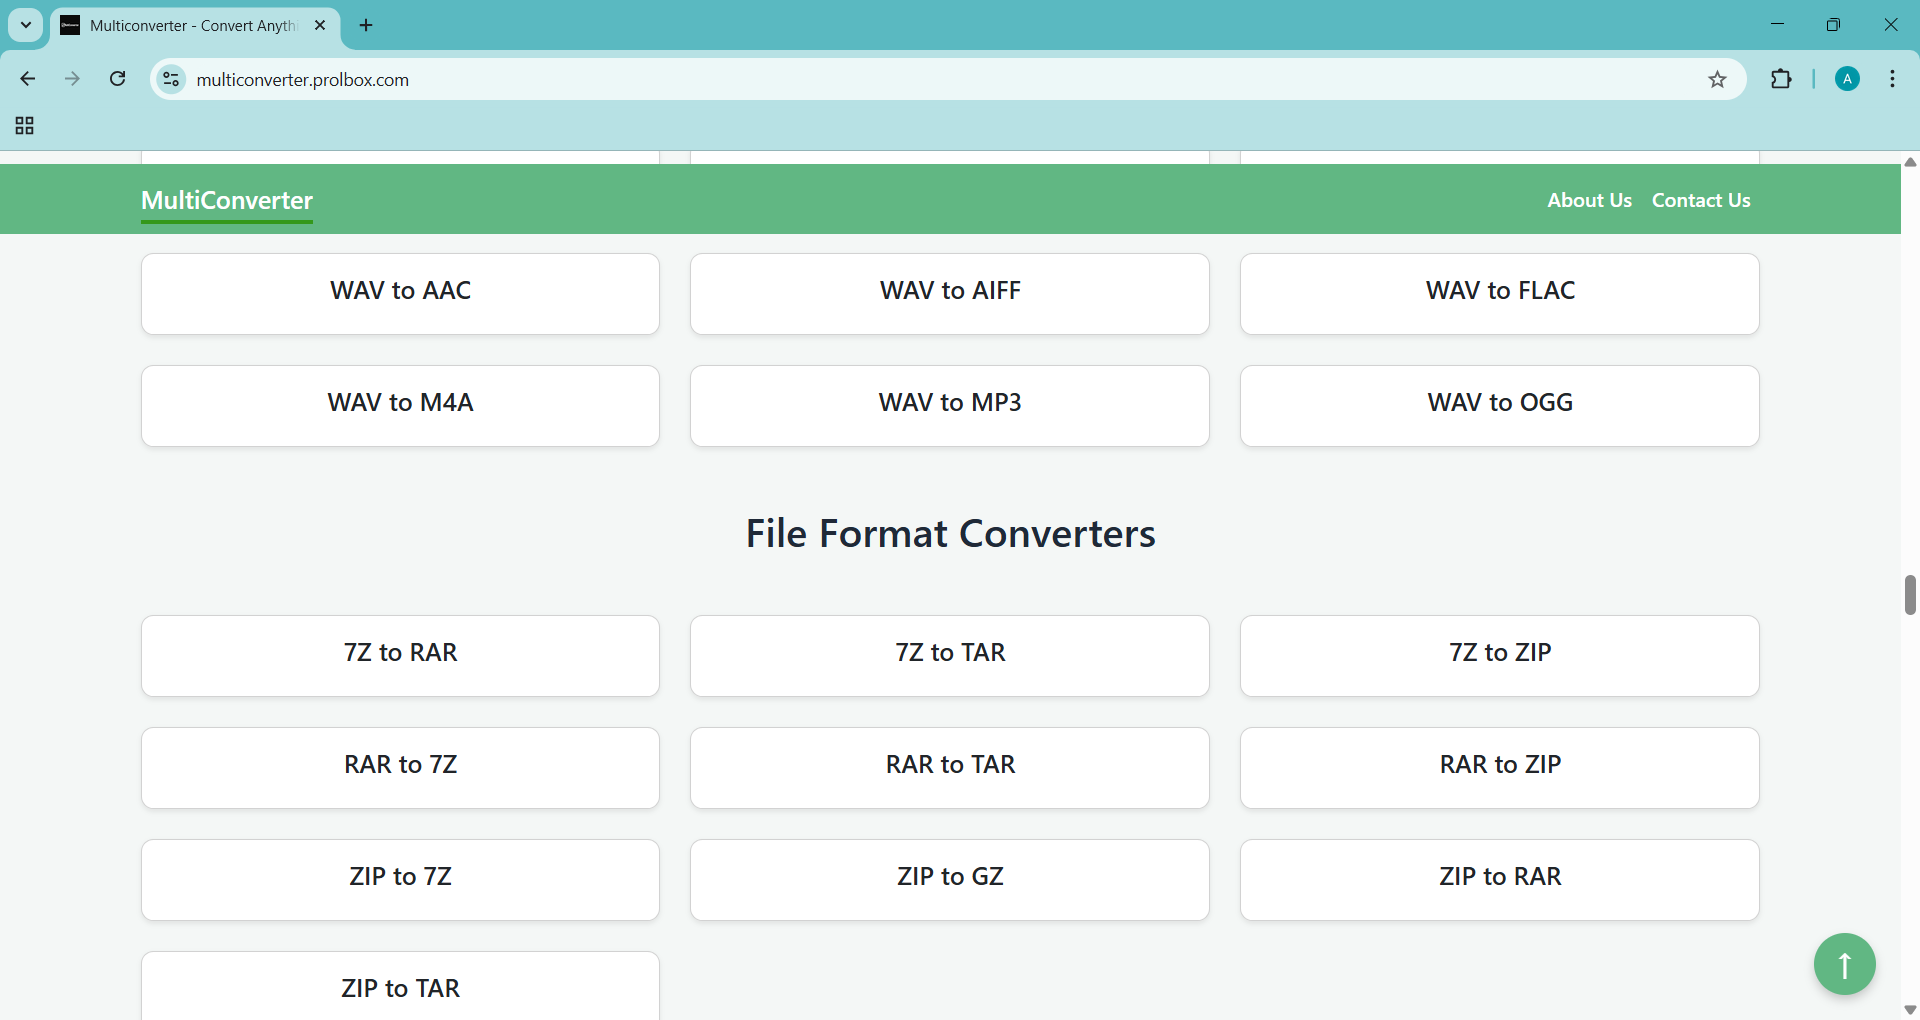1920x1020 pixels.
Task: Bookmark this page with the star icon
Action: pyautogui.click(x=1717, y=80)
